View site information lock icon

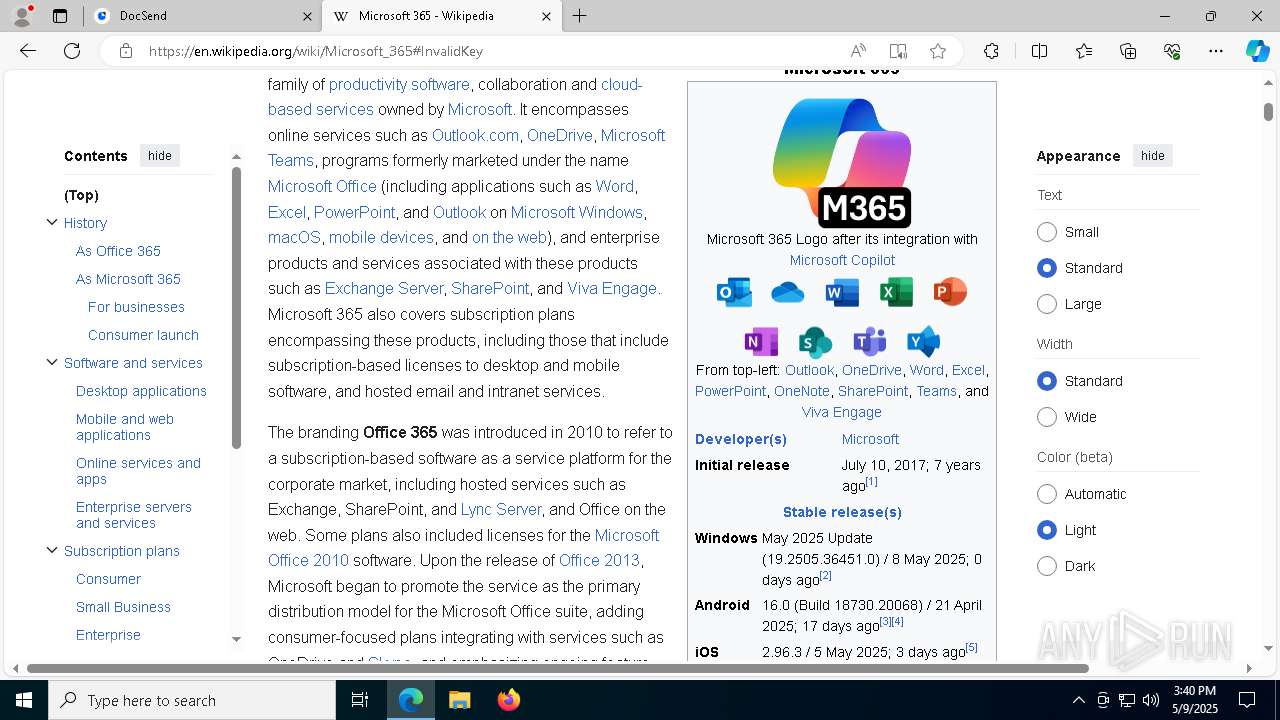(125, 51)
